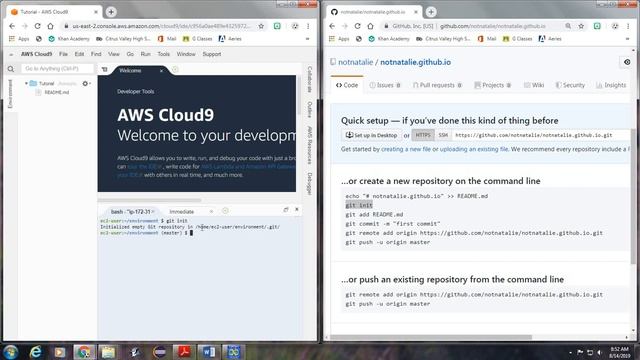Open a new tab in the Cloud9 browser window
Screen dimensions: 640x360
coord(111,12)
